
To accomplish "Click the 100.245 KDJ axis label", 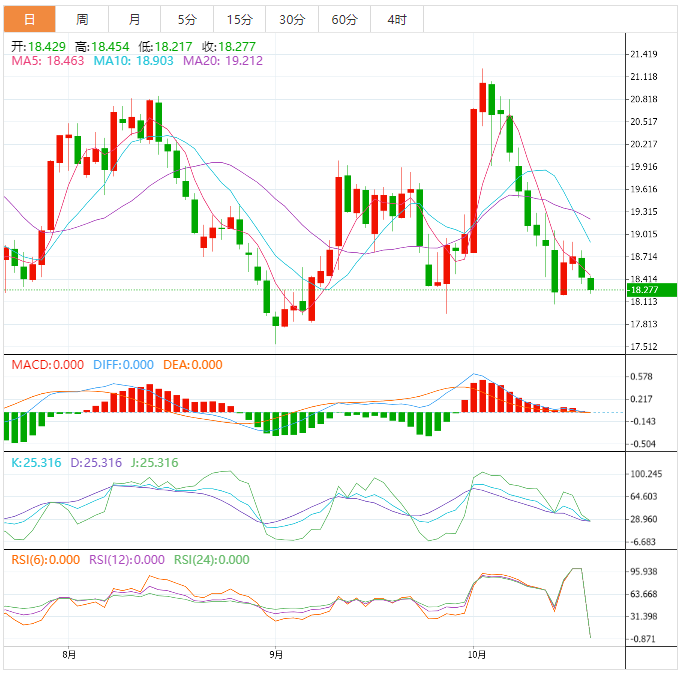I will pyautogui.click(x=646, y=474).
